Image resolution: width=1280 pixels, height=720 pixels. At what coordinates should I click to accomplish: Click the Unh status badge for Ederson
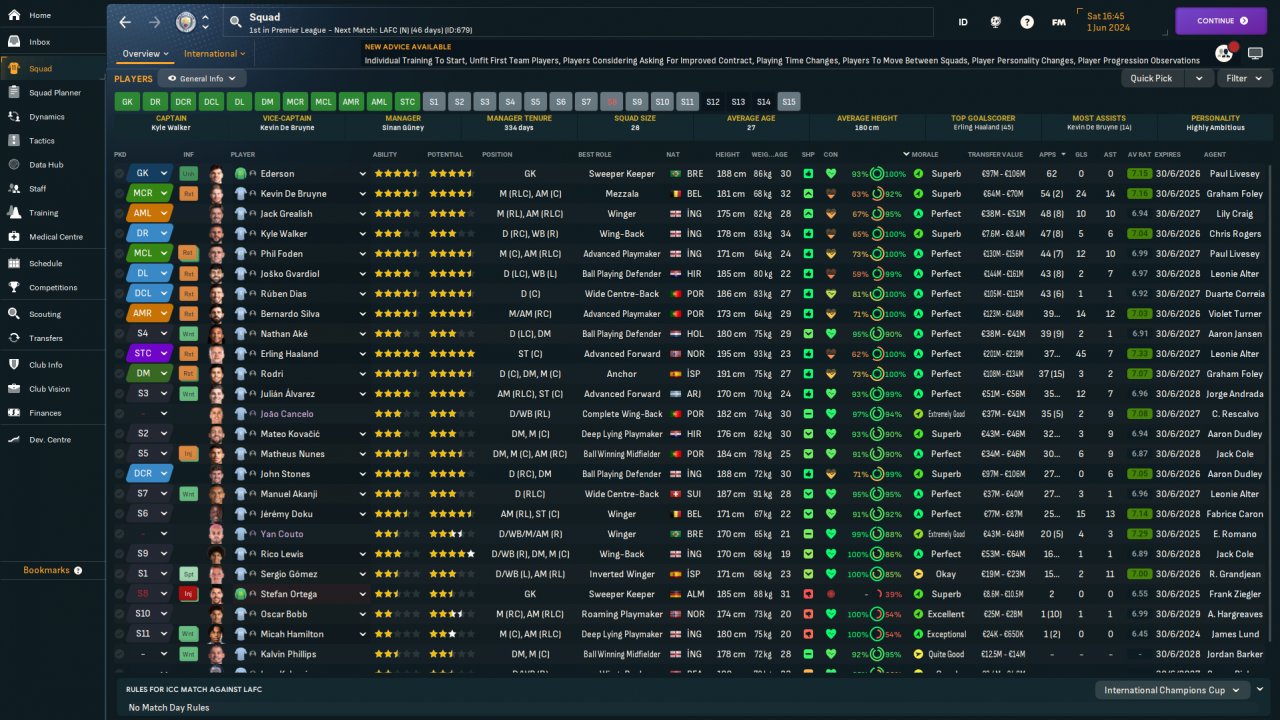click(188, 174)
